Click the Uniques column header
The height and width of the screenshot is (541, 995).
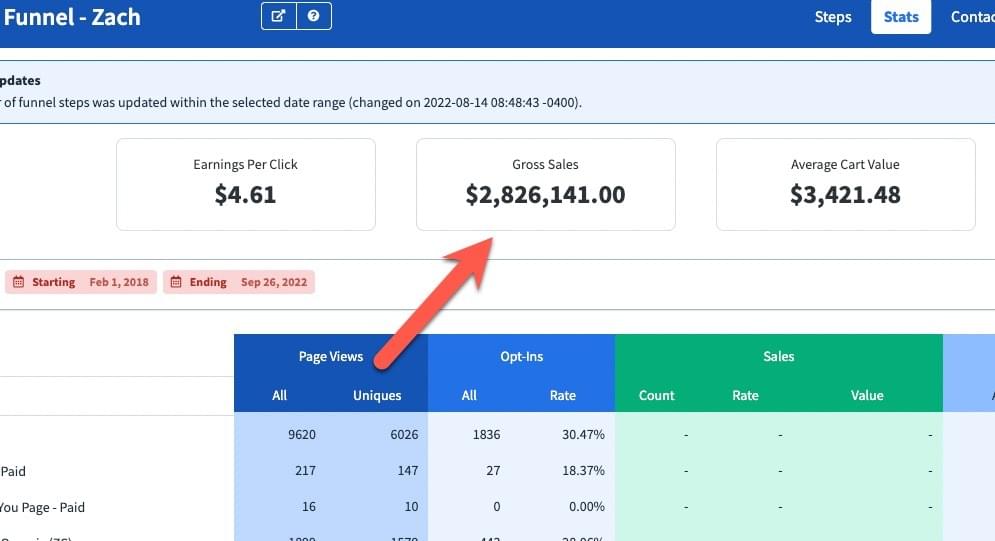coord(377,395)
